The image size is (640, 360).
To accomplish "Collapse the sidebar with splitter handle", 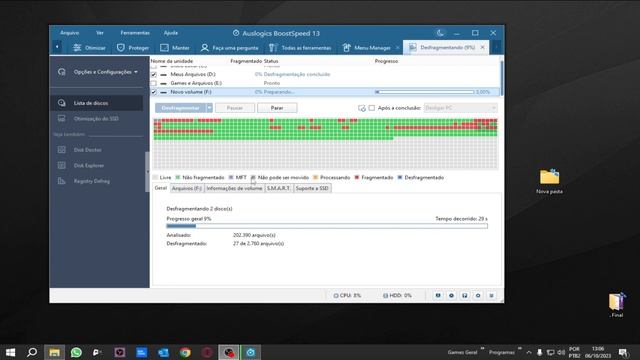I will (x=147, y=172).
